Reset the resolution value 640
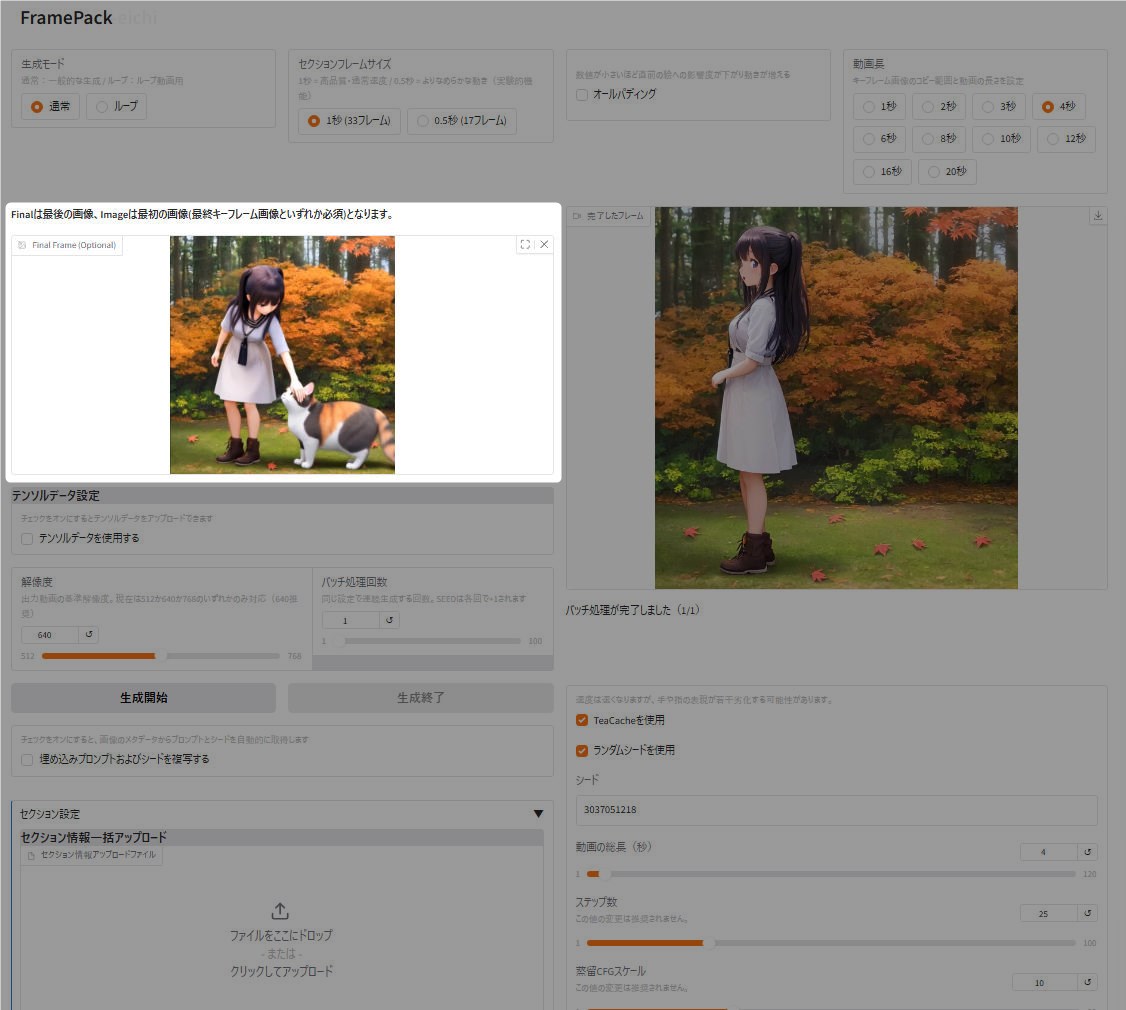This screenshot has width=1126, height=1010. [89, 635]
